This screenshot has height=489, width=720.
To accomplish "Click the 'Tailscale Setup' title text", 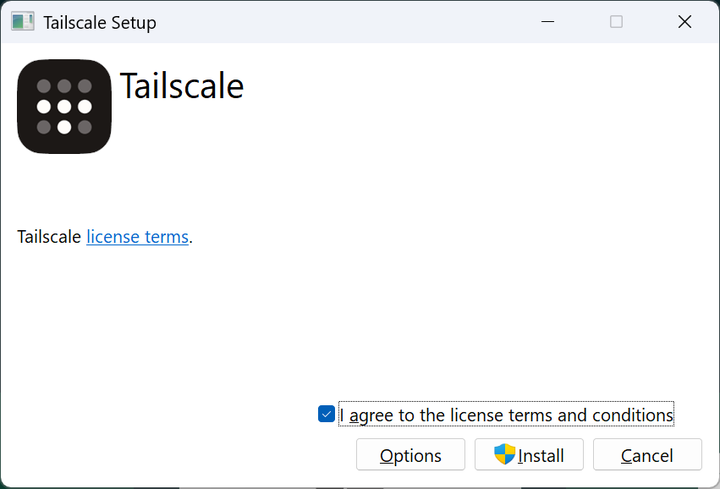I will tap(100, 22).
